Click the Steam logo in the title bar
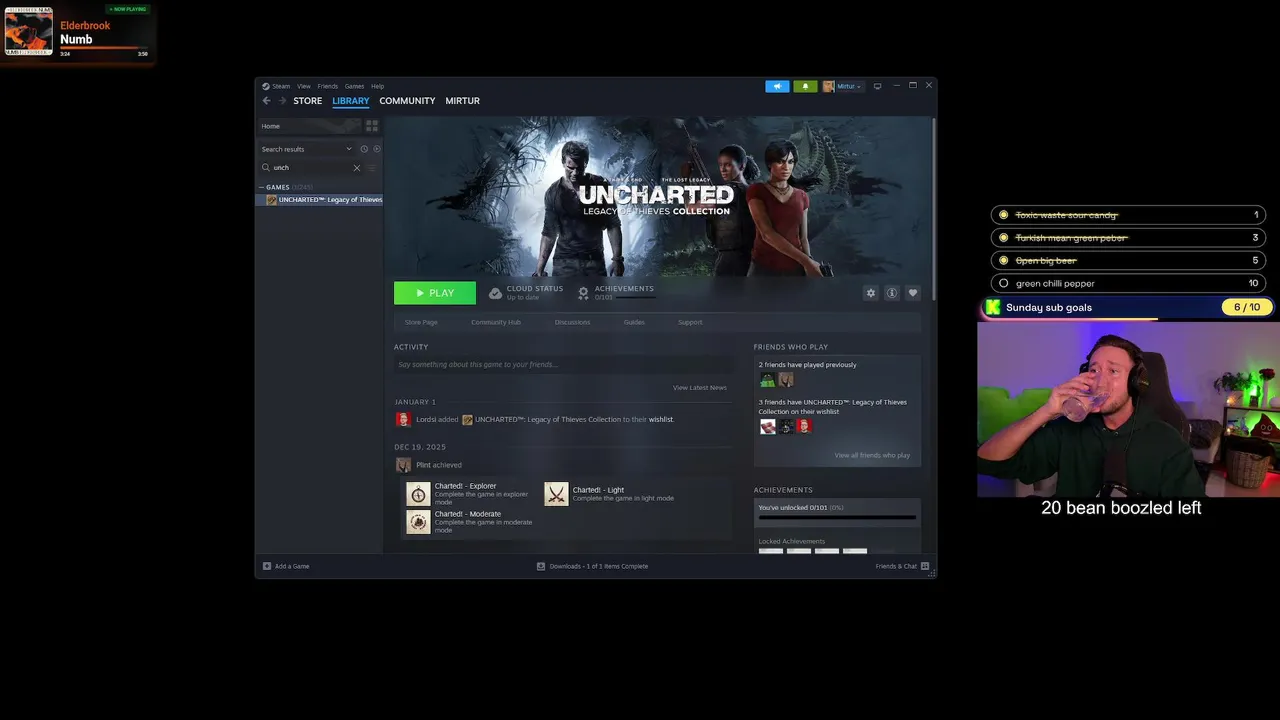Image resolution: width=1280 pixels, height=720 pixels. tap(266, 86)
